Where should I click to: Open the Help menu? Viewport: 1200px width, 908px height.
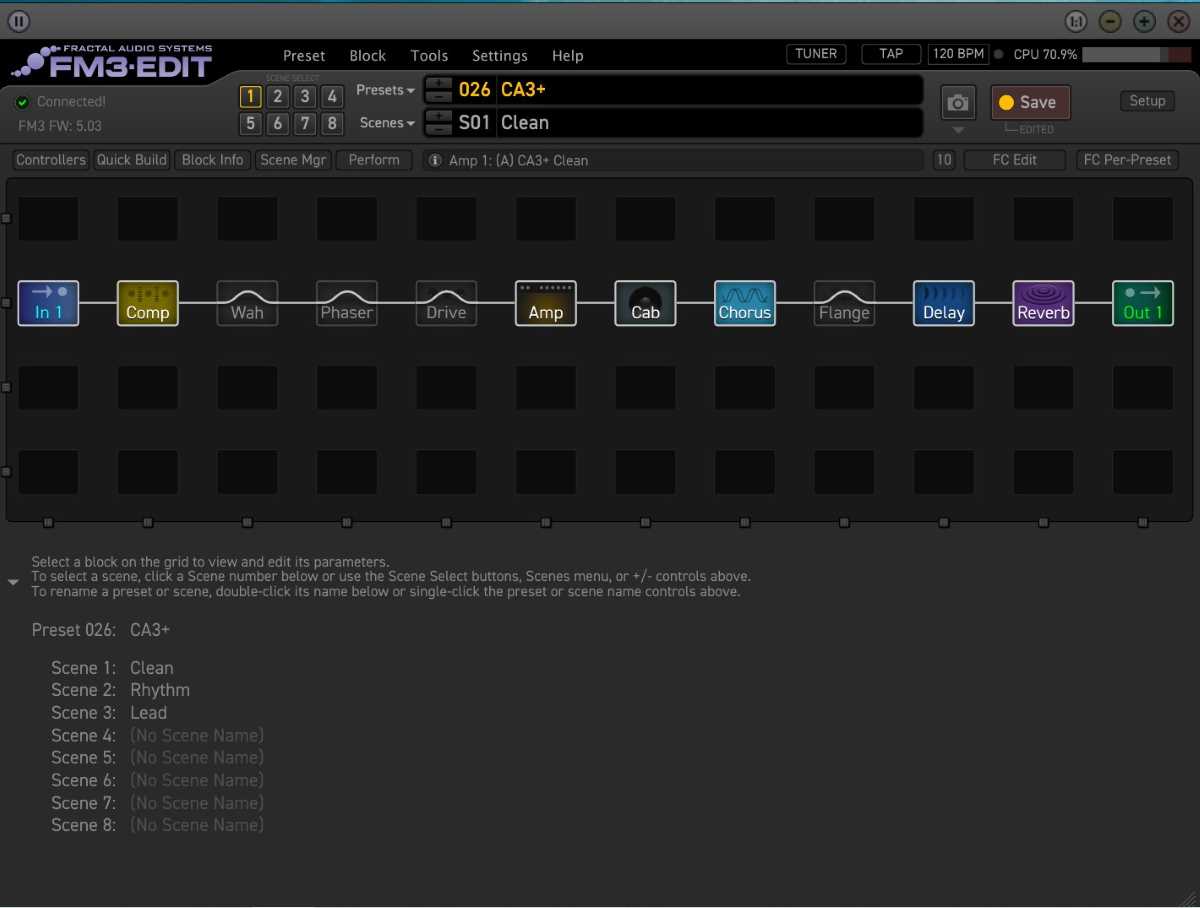point(568,56)
